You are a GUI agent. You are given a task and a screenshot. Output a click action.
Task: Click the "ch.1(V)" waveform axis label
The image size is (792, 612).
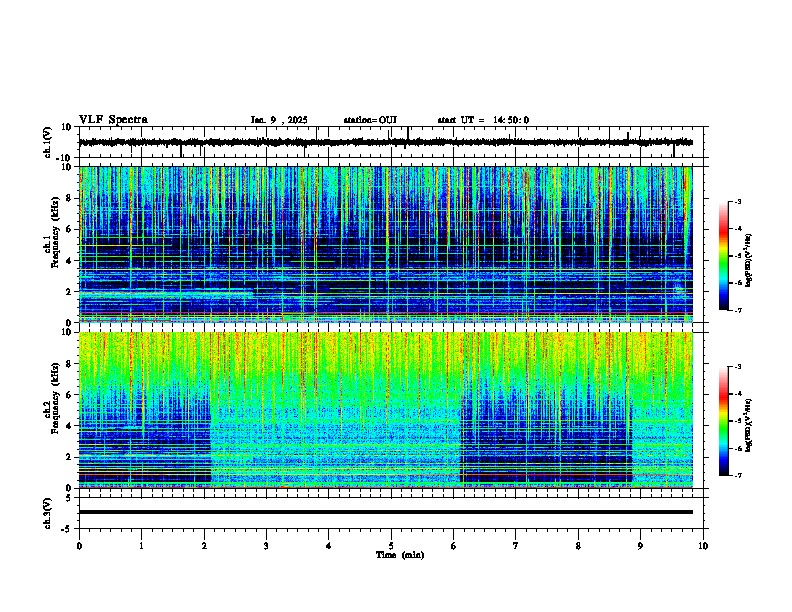coord(47,142)
